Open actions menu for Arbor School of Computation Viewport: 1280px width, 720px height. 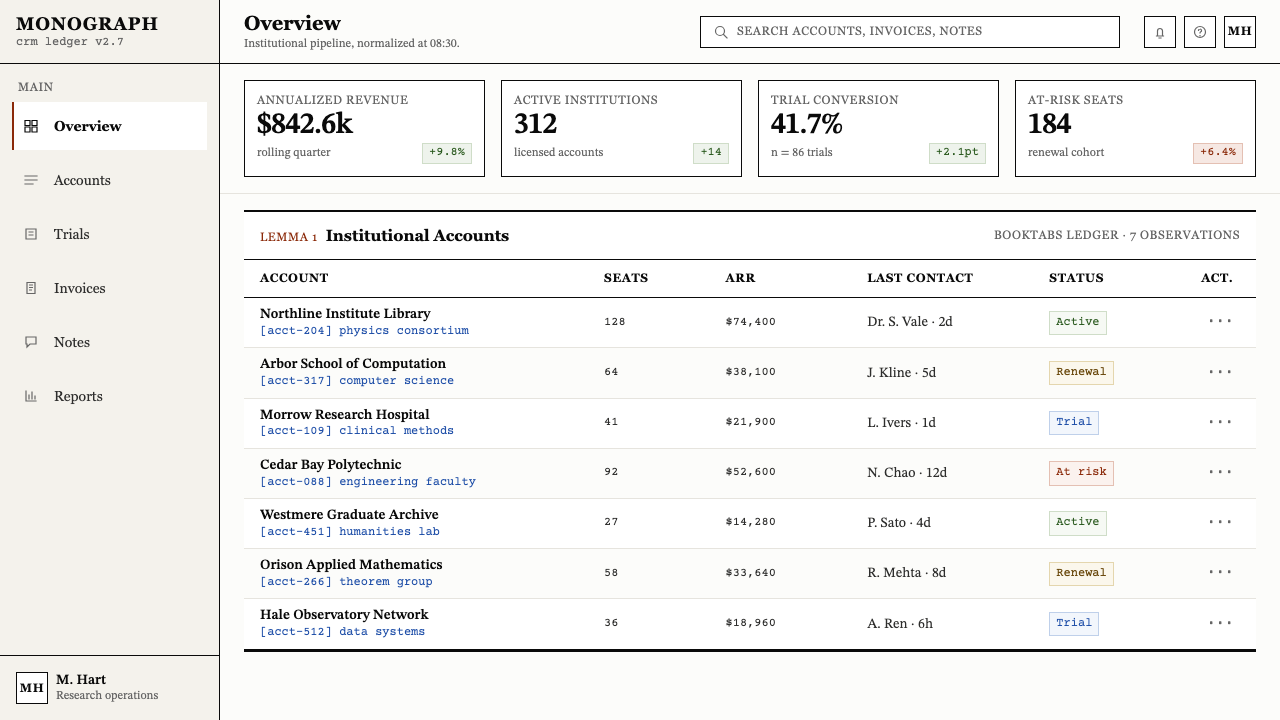tap(1220, 372)
